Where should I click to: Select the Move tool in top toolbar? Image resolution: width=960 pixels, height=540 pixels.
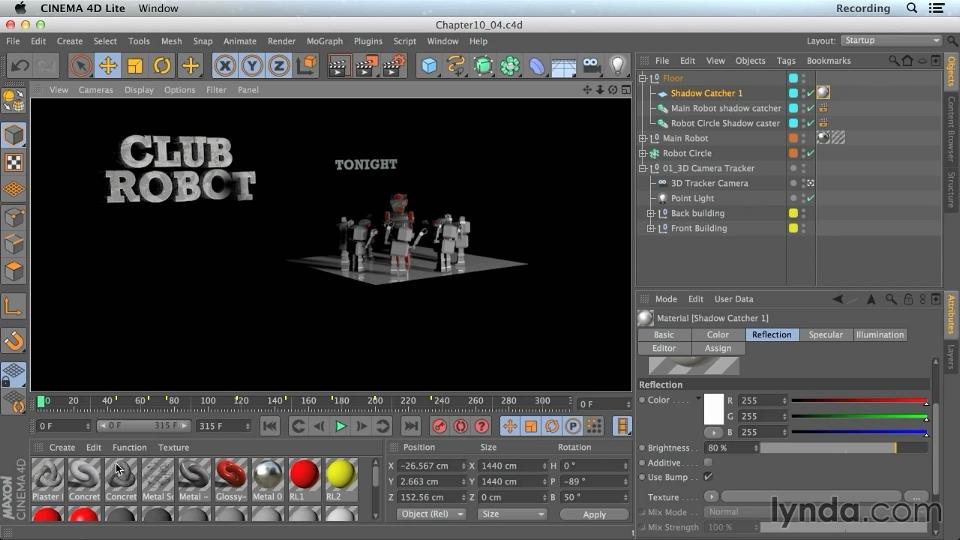coord(107,66)
